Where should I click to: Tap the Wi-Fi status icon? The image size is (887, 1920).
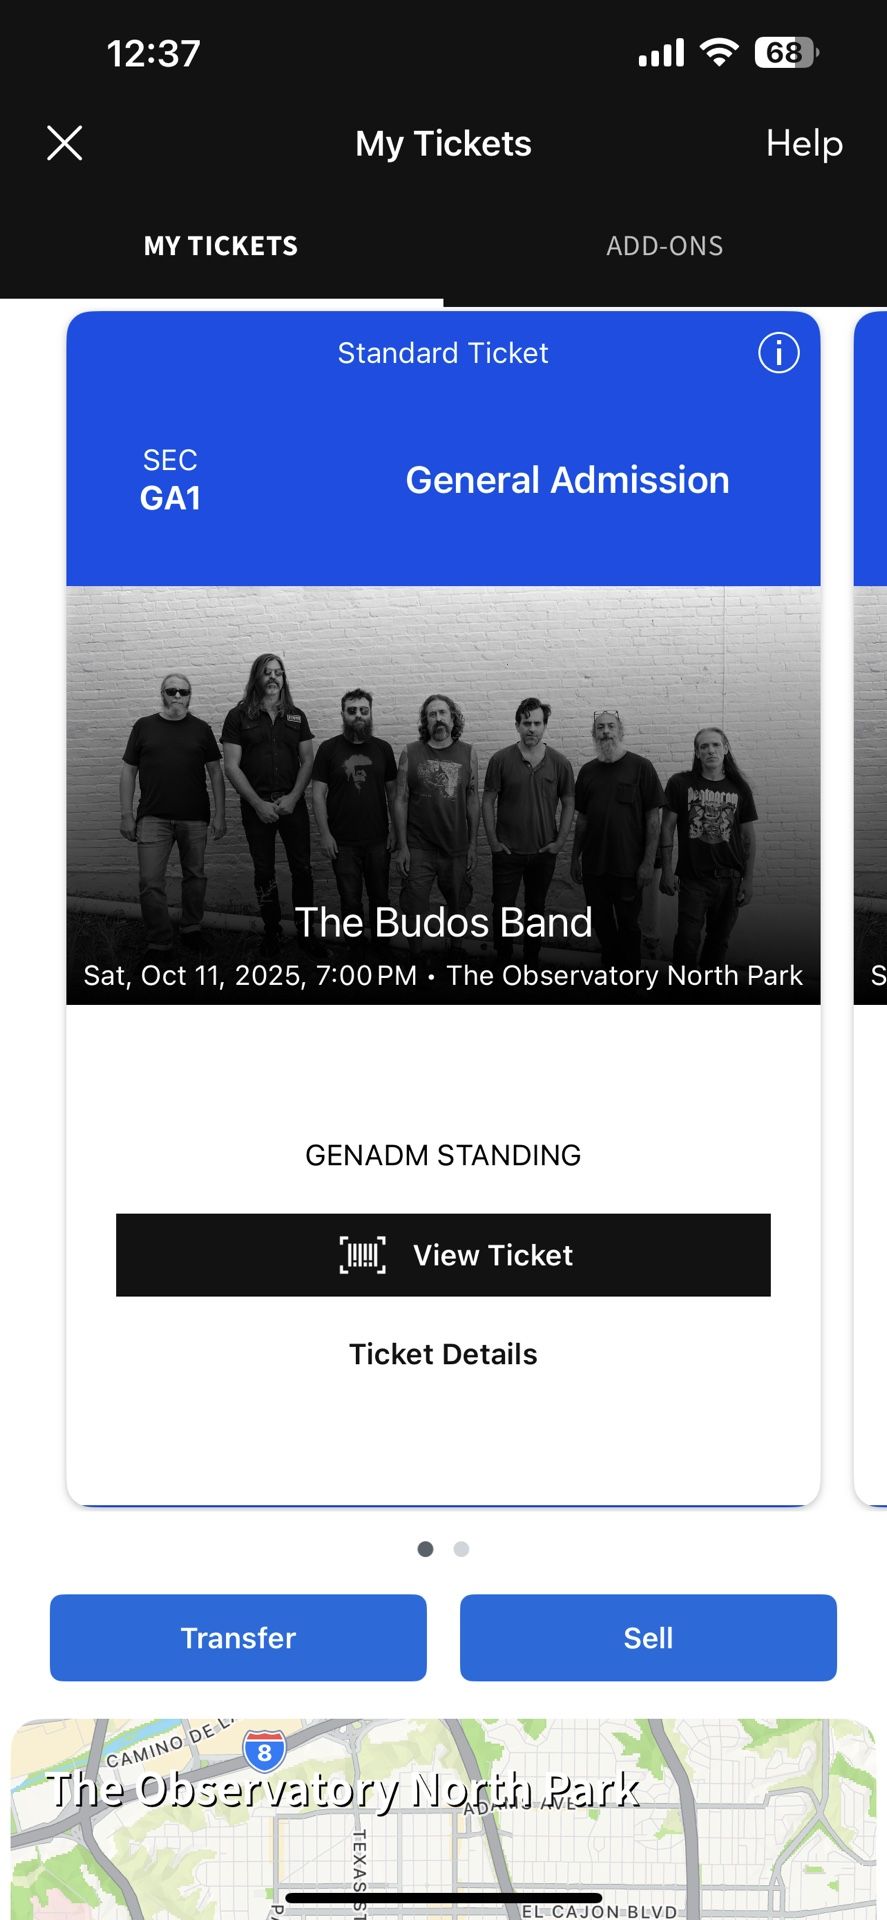point(719,52)
